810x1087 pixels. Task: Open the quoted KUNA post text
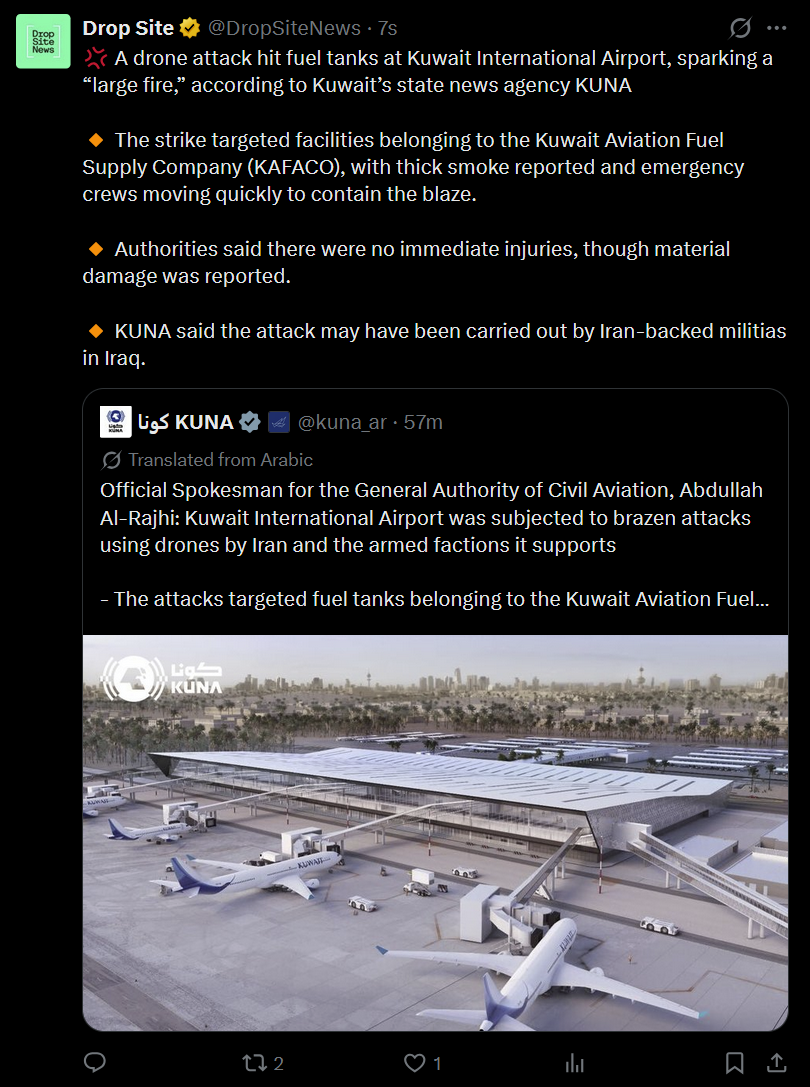click(x=435, y=545)
